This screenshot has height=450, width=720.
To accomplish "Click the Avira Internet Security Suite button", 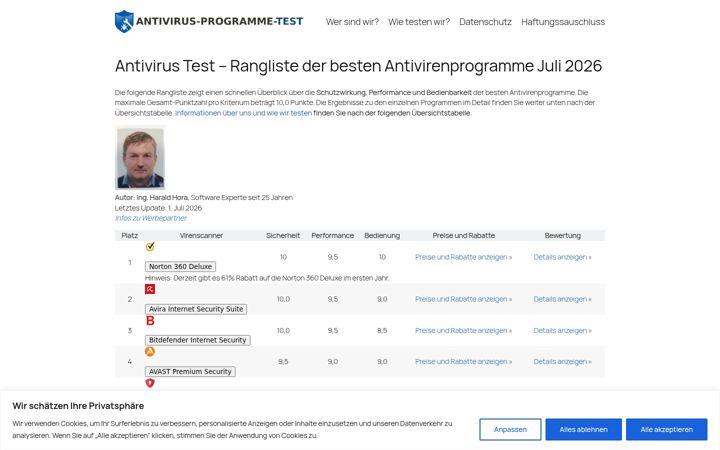I will (196, 309).
